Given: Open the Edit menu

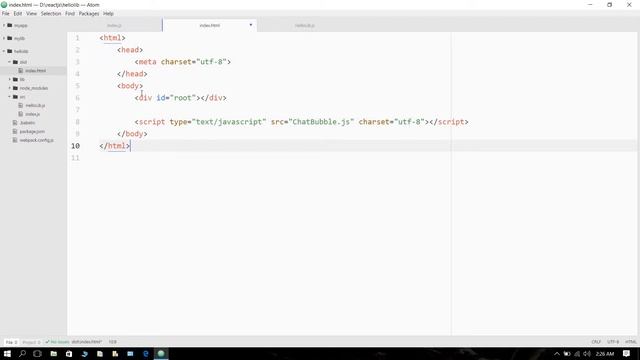Looking at the screenshot, I should tap(18, 13).
